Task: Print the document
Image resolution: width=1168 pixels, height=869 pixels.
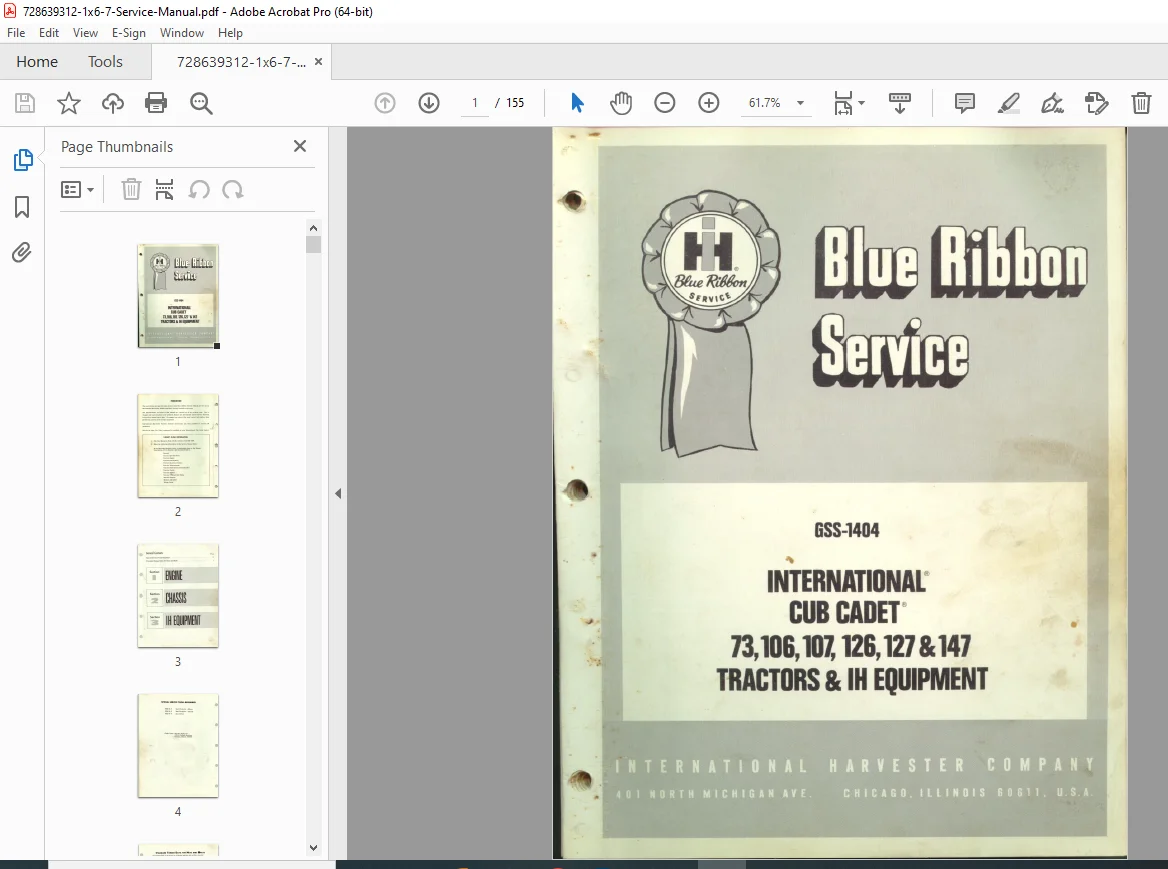Action: (156, 103)
